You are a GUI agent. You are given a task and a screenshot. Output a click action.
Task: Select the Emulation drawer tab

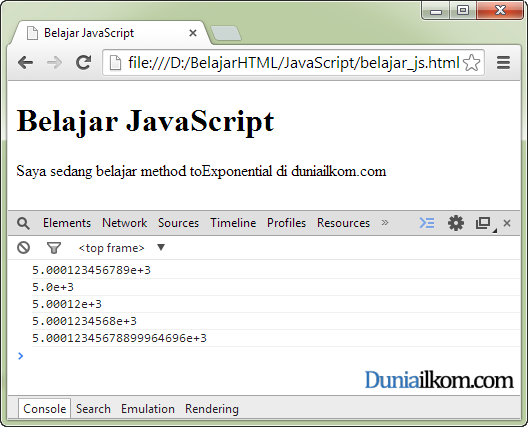click(x=148, y=409)
